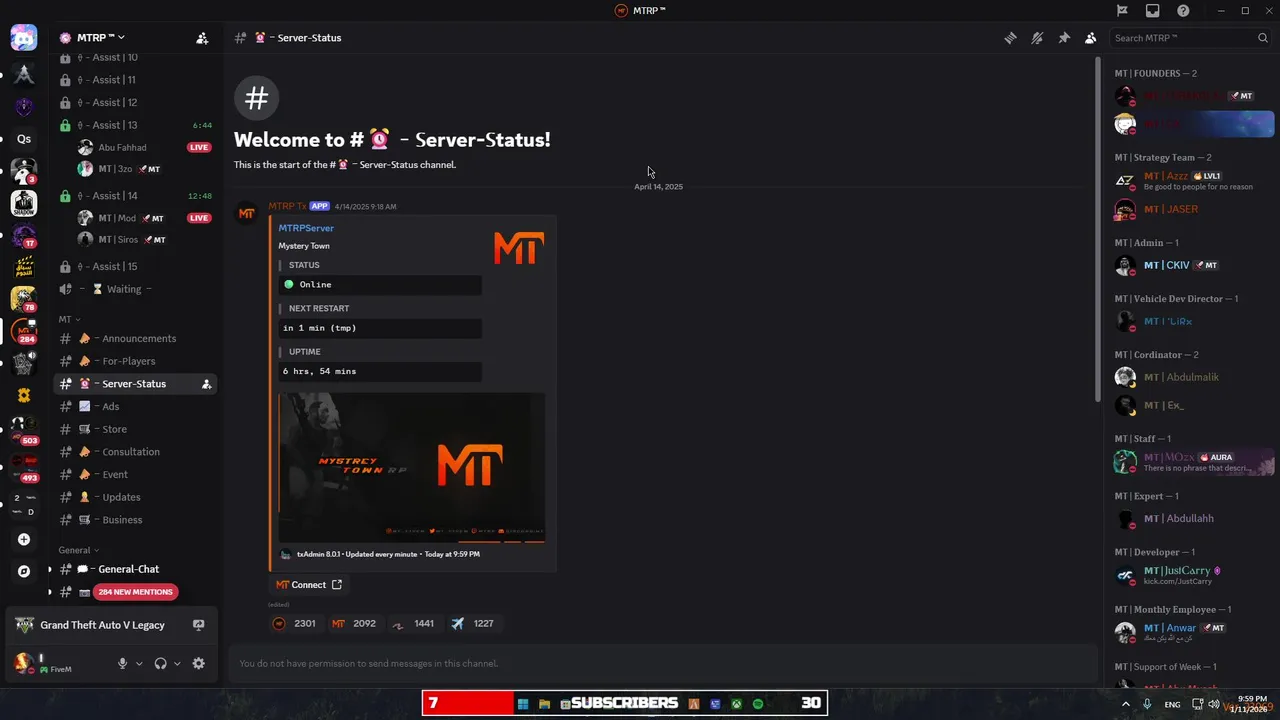Join the Waiting voice channel
Screen dimensions: 1280x720
[x=135, y=289]
